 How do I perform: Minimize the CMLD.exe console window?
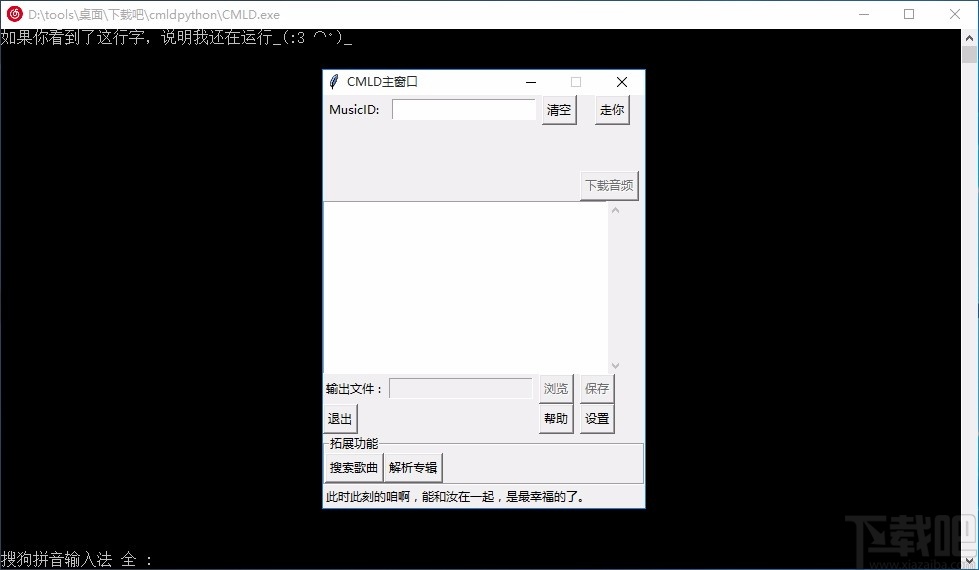coord(864,14)
